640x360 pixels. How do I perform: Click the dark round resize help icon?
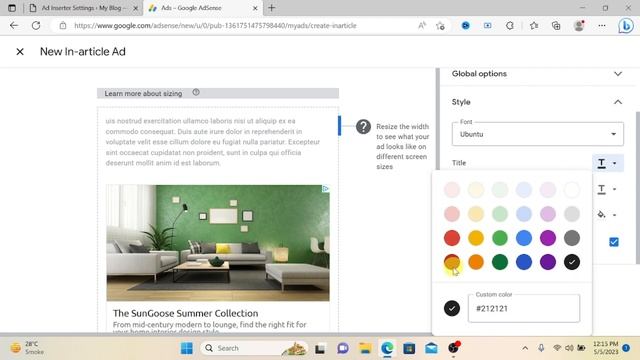pos(363,127)
